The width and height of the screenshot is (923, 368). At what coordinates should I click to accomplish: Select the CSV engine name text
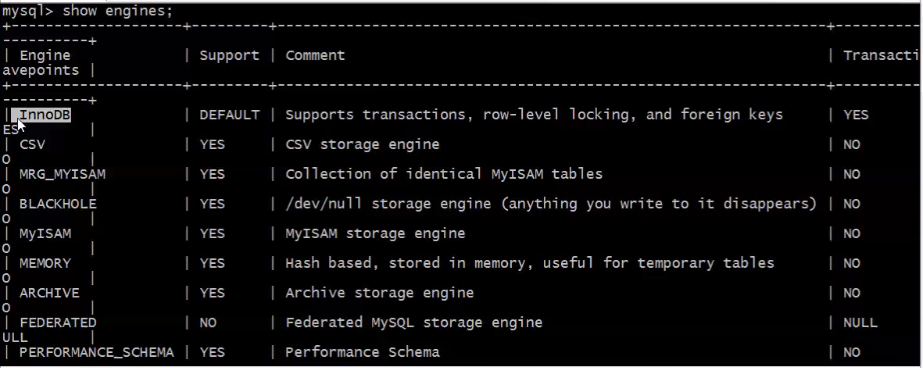tap(32, 144)
